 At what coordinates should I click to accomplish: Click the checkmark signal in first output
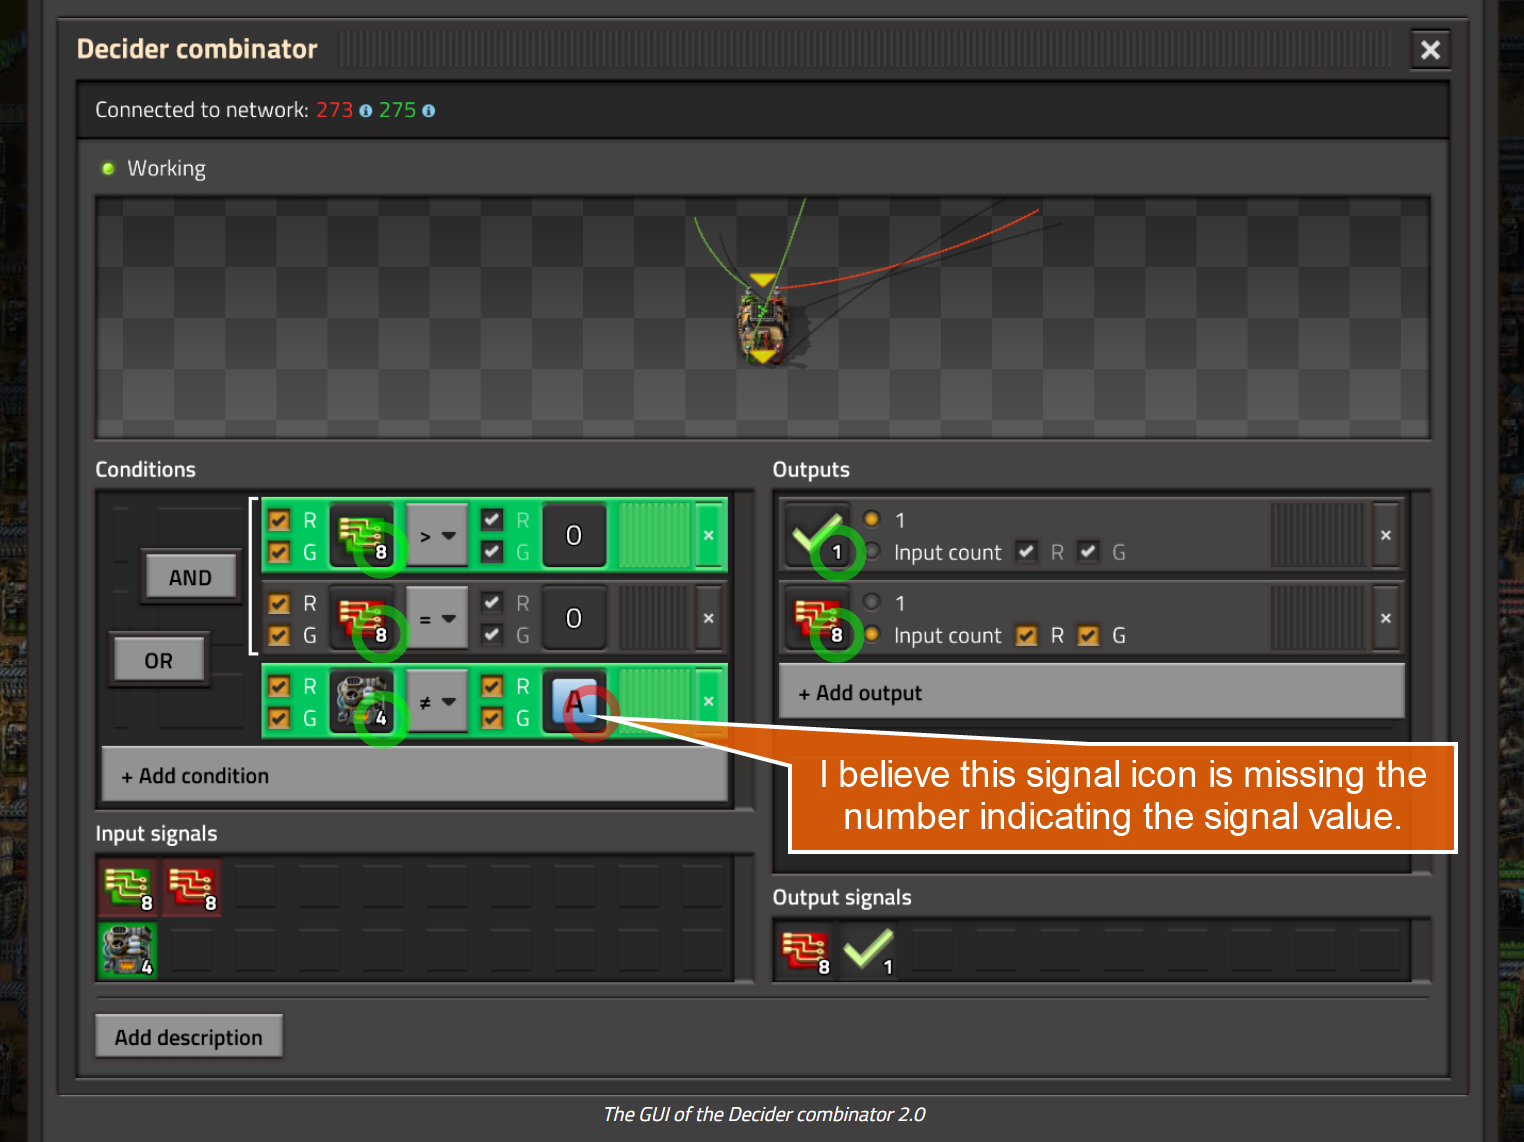click(816, 535)
